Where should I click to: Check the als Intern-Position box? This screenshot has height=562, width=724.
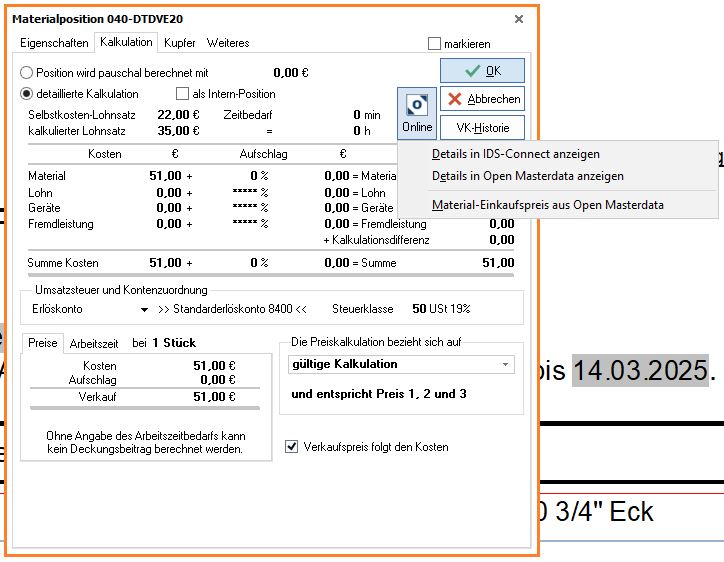tap(182, 94)
